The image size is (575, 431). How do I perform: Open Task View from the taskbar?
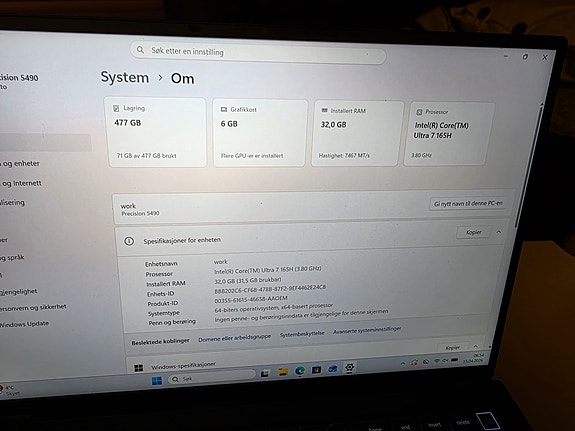265,374
